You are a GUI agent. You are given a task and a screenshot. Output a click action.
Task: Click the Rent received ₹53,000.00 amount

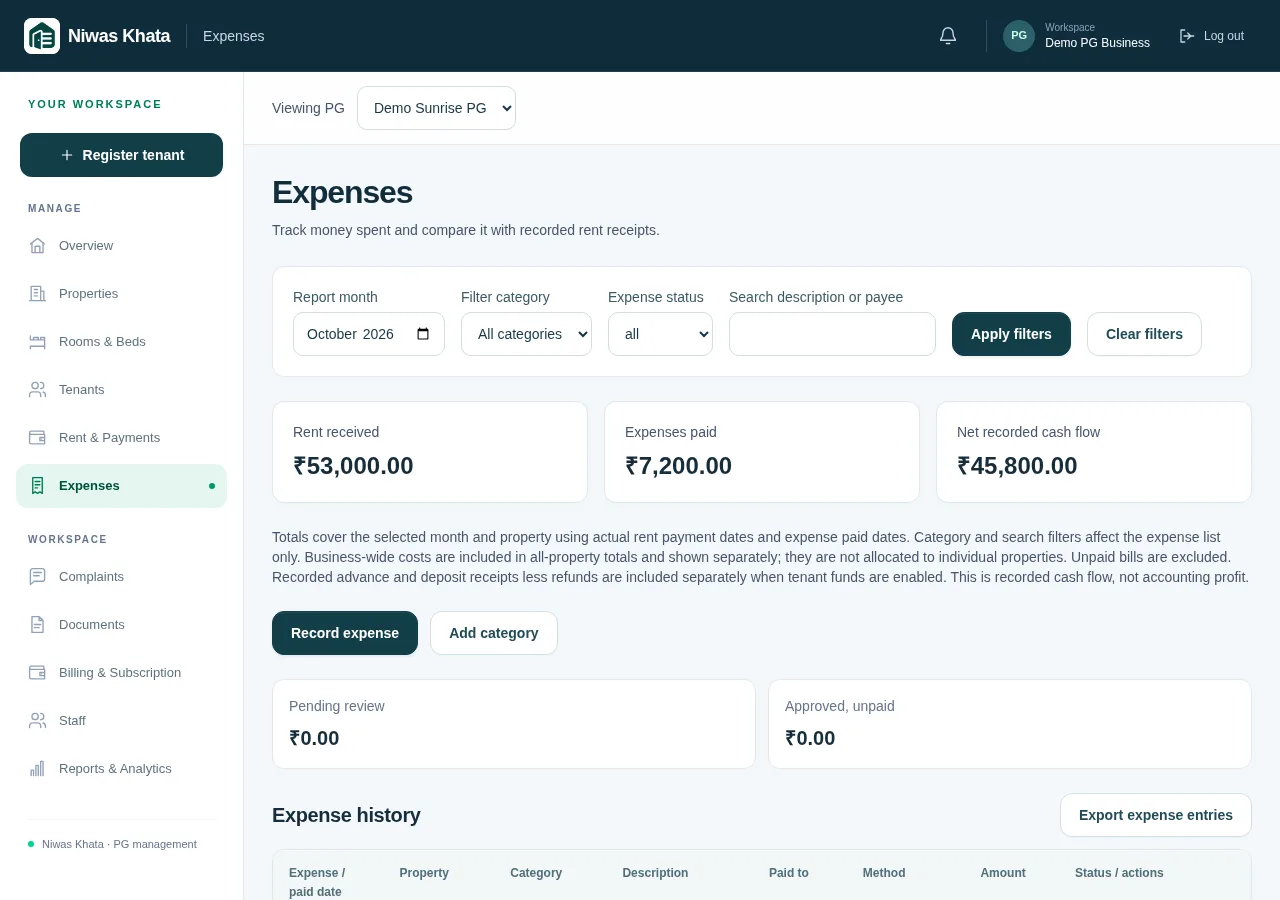[x=353, y=466]
